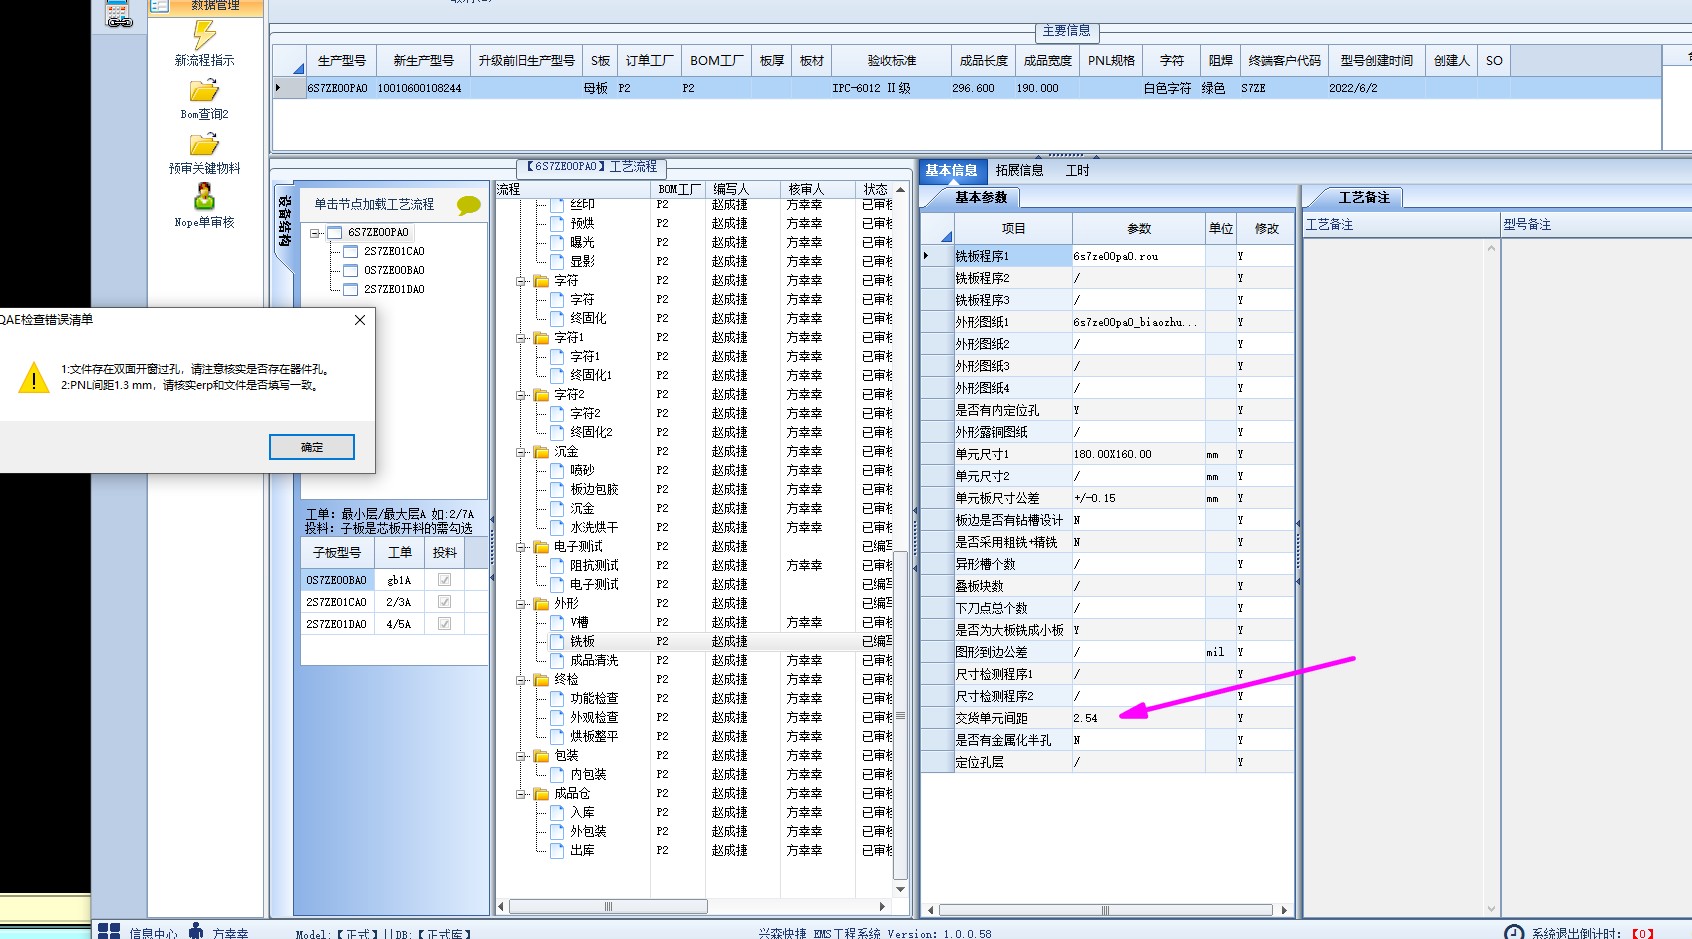Click the 信息中心 grid icon in status bar
The image size is (1692, 939).
point(109,932)
